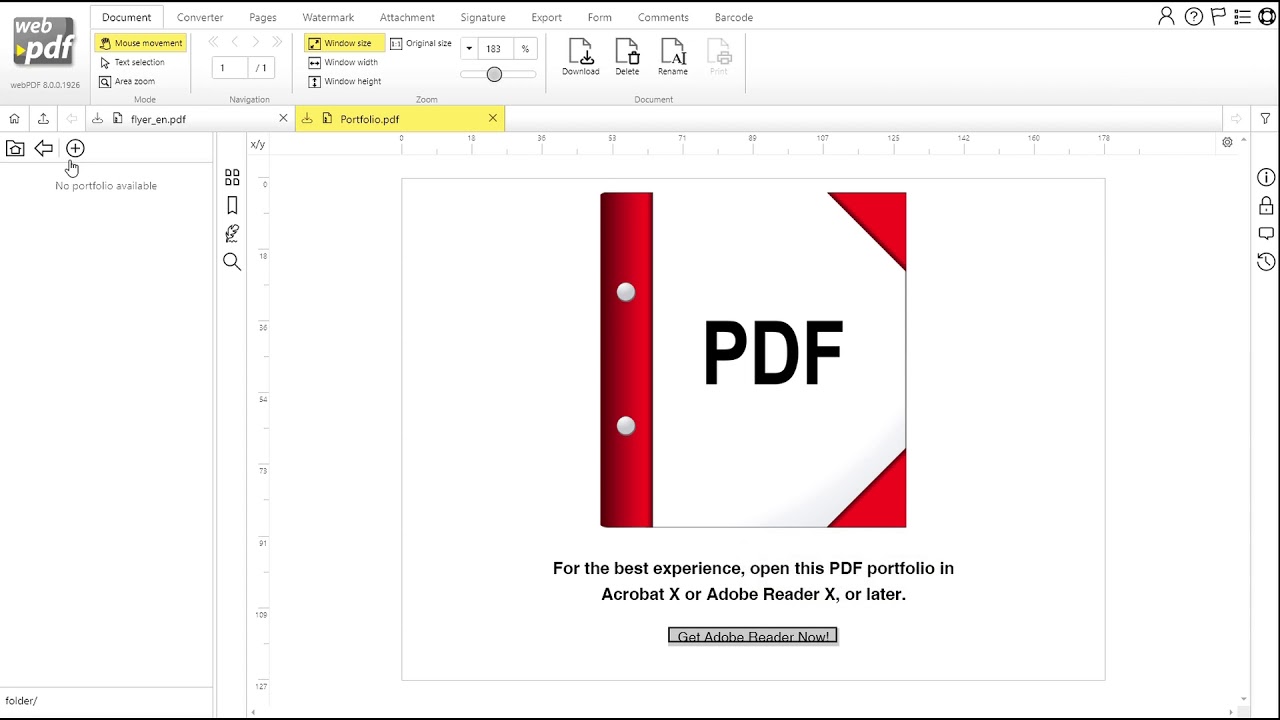Screen dimensions: 1280x720
Task: Fit page to Window width
Action: pyautogui.click(x=344, y=62)
